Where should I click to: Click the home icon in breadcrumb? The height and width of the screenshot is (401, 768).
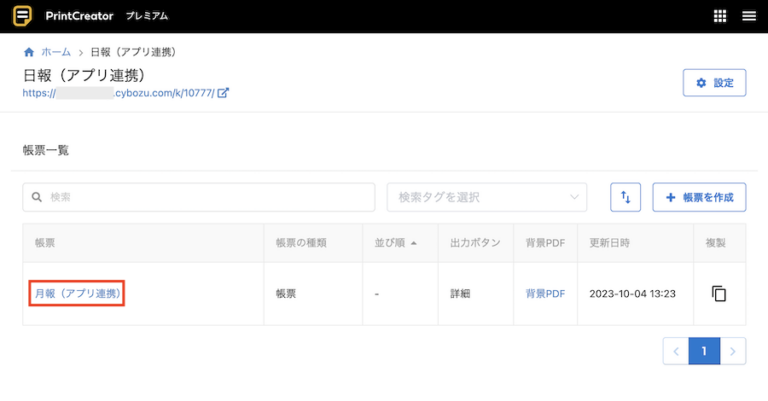tap(29, 52)
